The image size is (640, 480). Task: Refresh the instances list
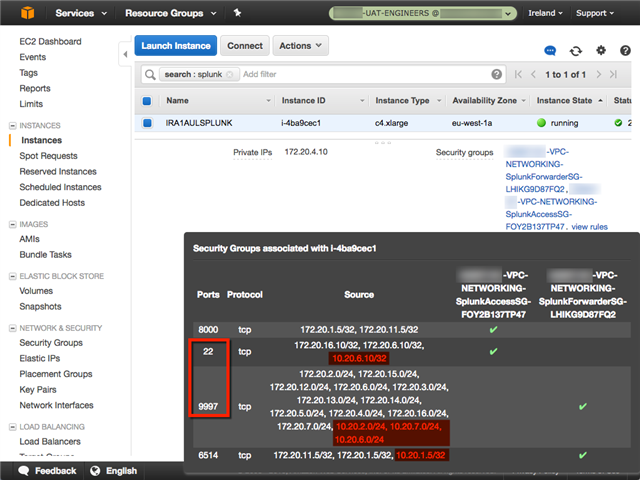point(576,51)
